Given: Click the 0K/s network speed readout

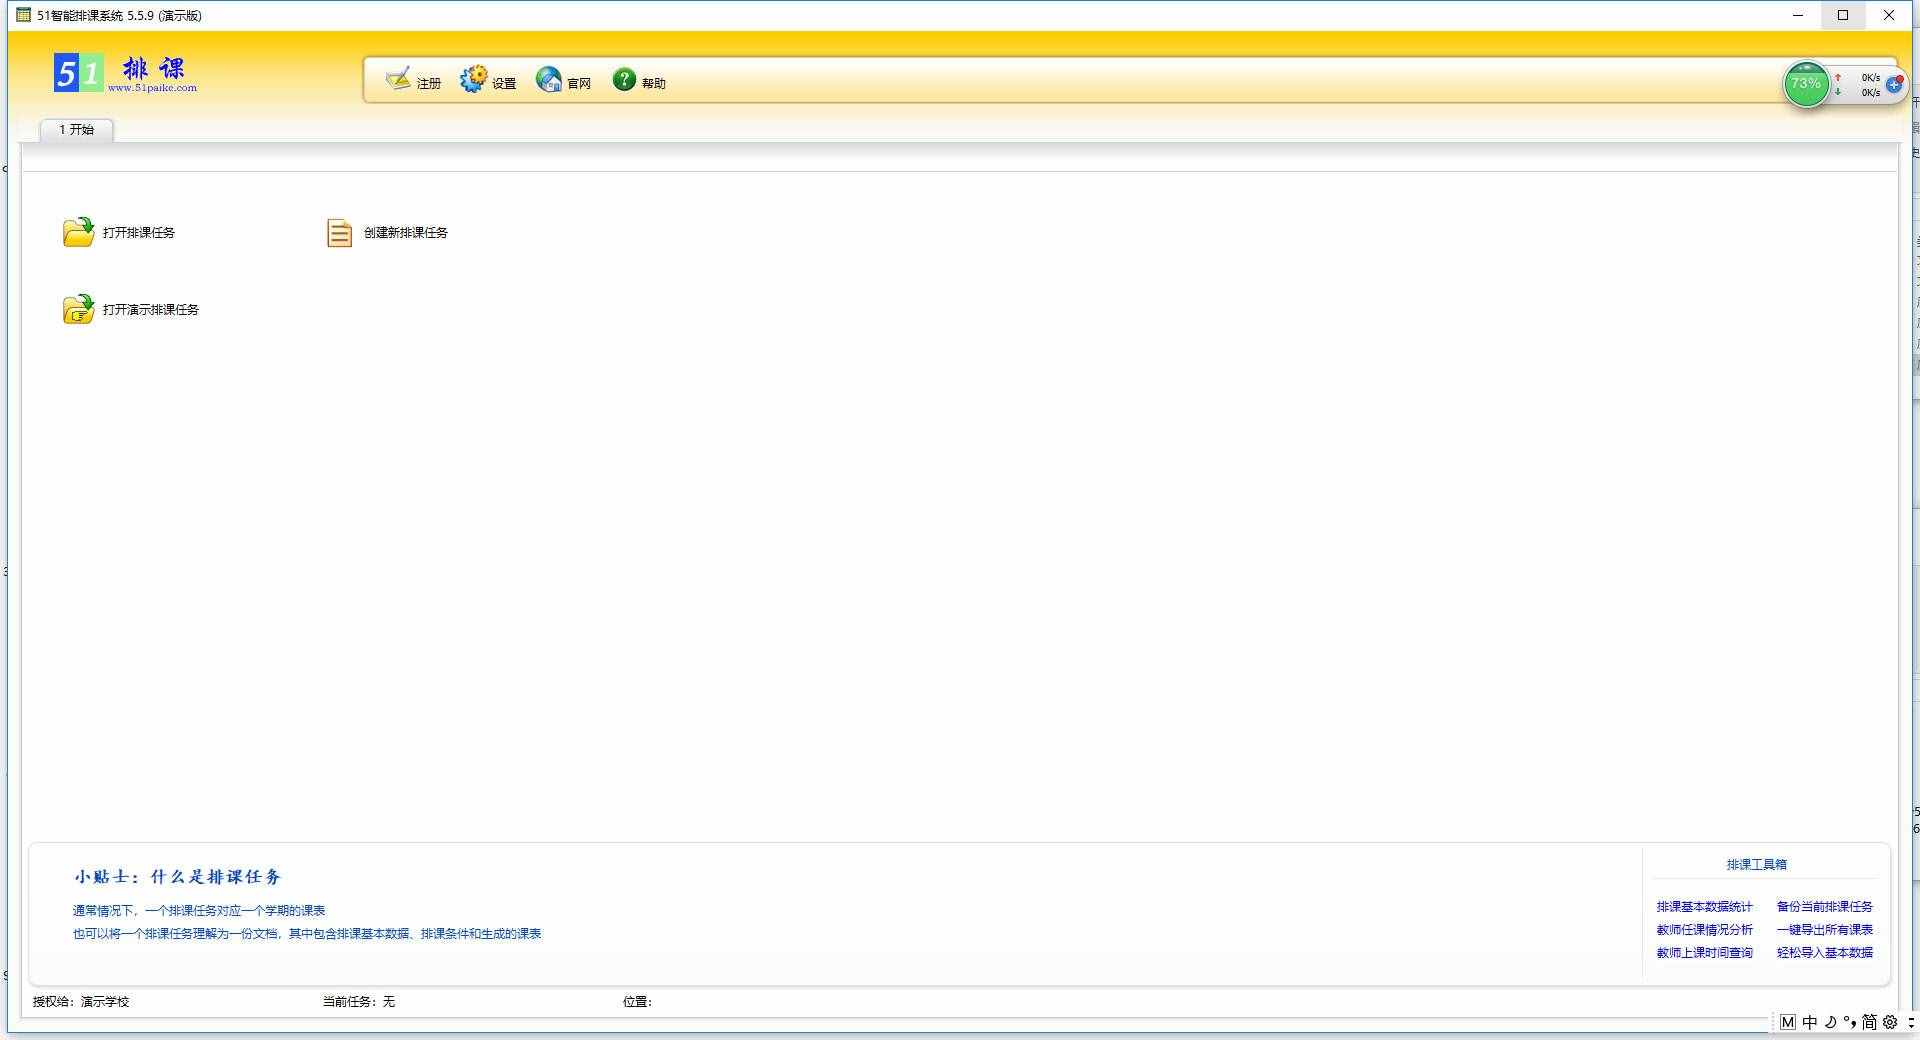Looking at the screenshot, I should point(1870,85).
